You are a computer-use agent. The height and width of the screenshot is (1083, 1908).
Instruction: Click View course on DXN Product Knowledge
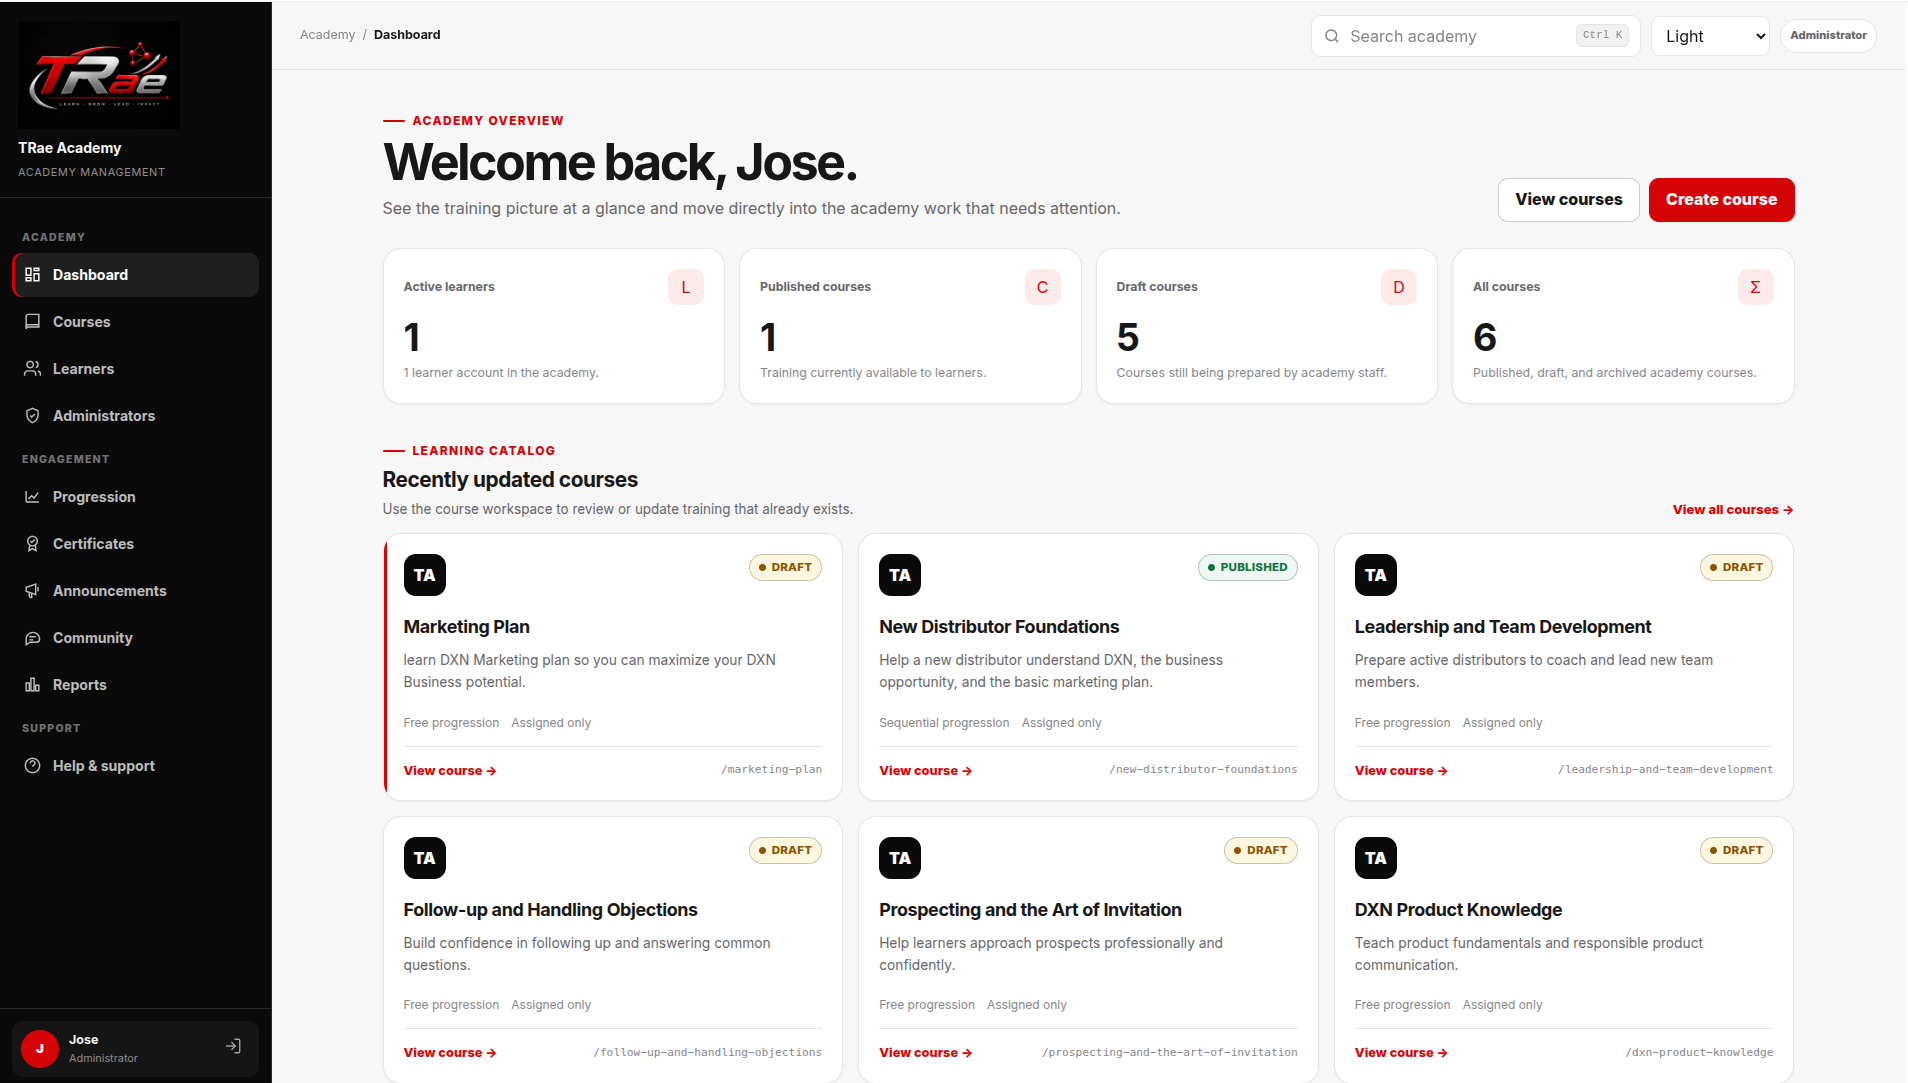[x=1401, y=1053]
